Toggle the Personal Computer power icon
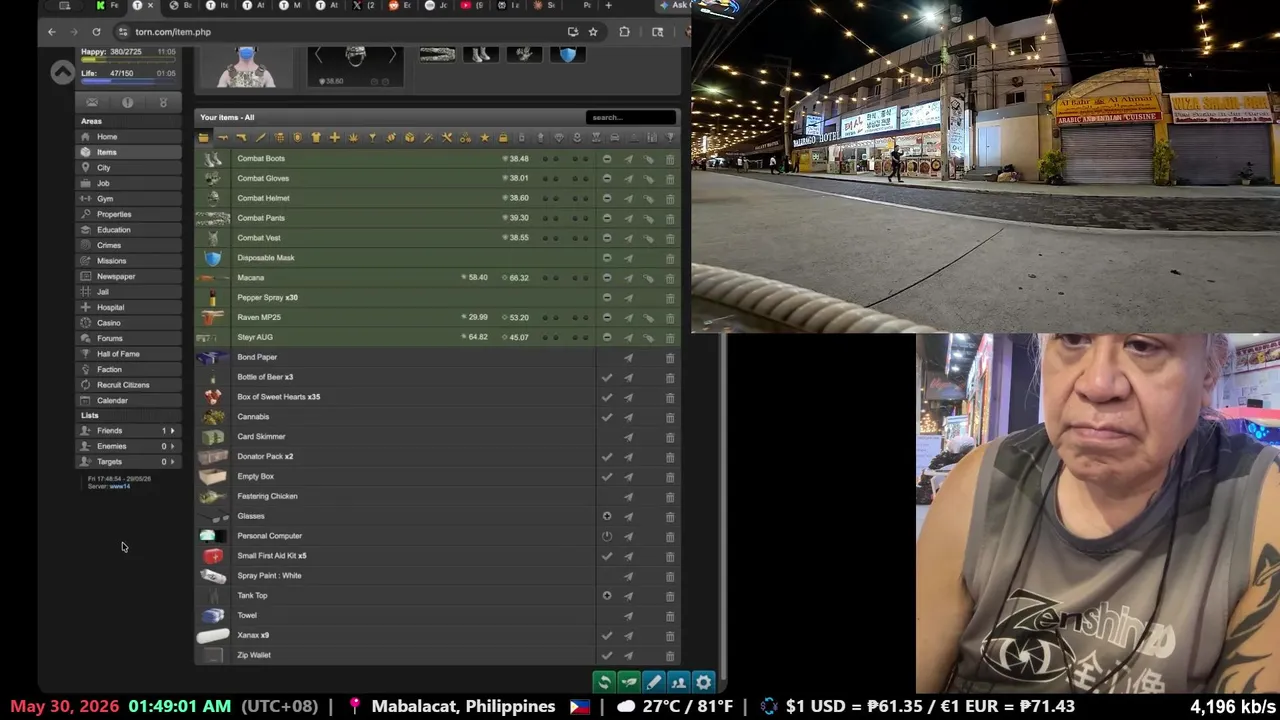This screenshot has height=720, width=1280. 607,536
